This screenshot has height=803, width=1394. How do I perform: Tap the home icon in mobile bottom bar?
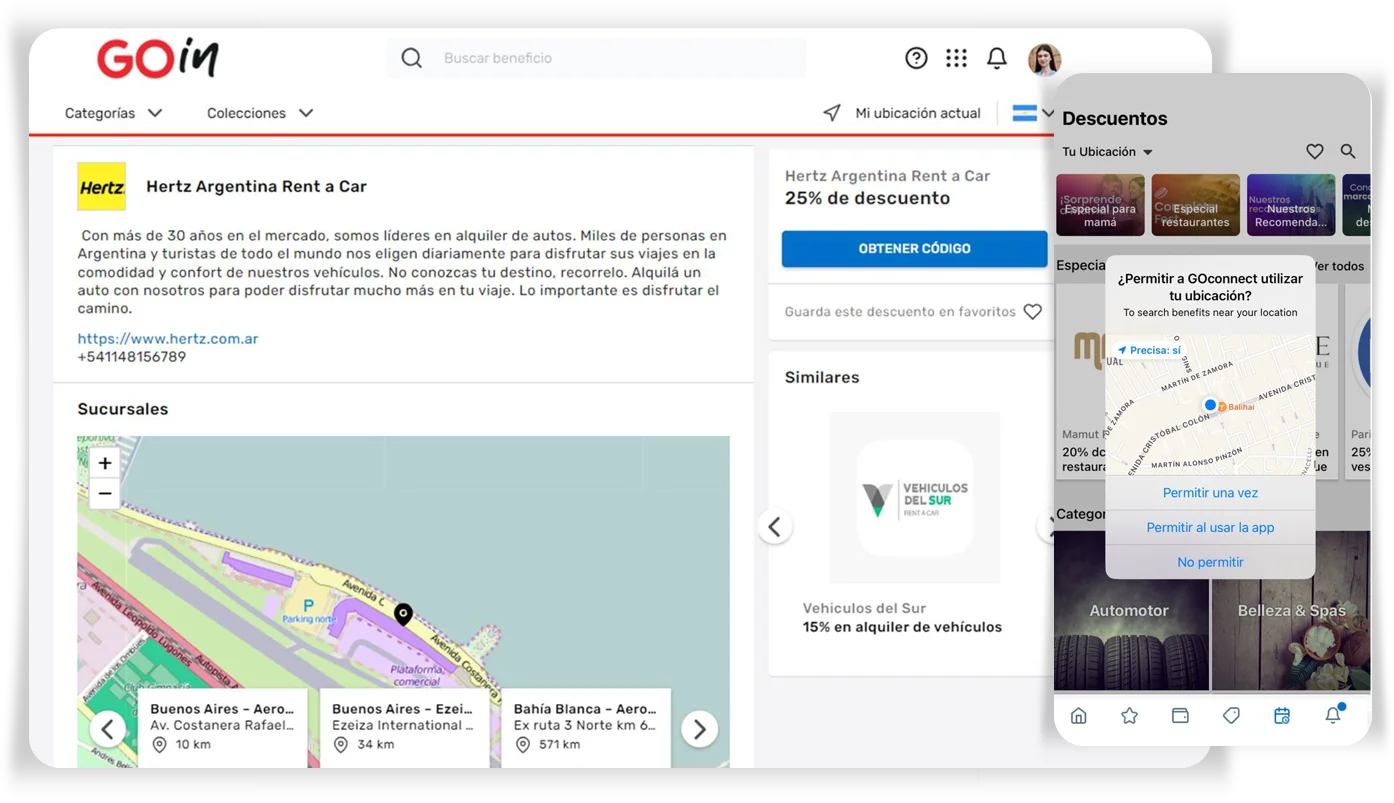pyautogui.click(x=1078, y=715)
